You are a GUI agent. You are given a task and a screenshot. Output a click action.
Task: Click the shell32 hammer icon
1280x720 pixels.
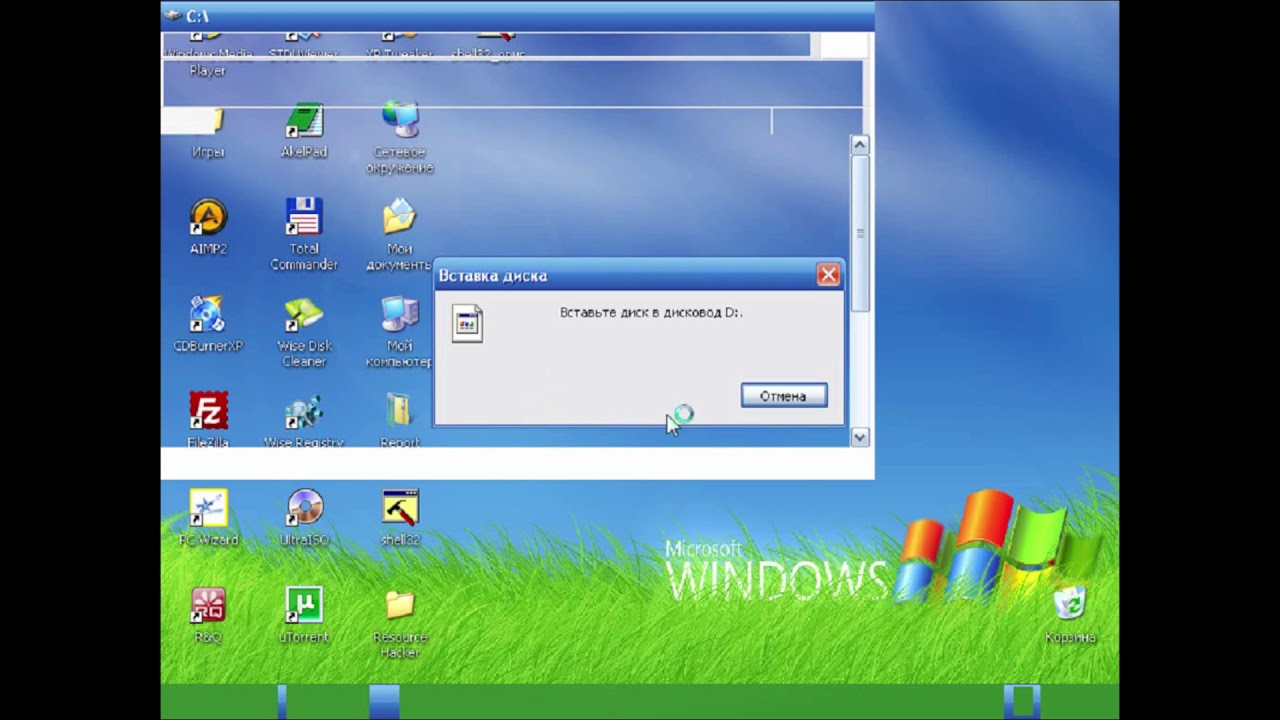click(400, 508)
